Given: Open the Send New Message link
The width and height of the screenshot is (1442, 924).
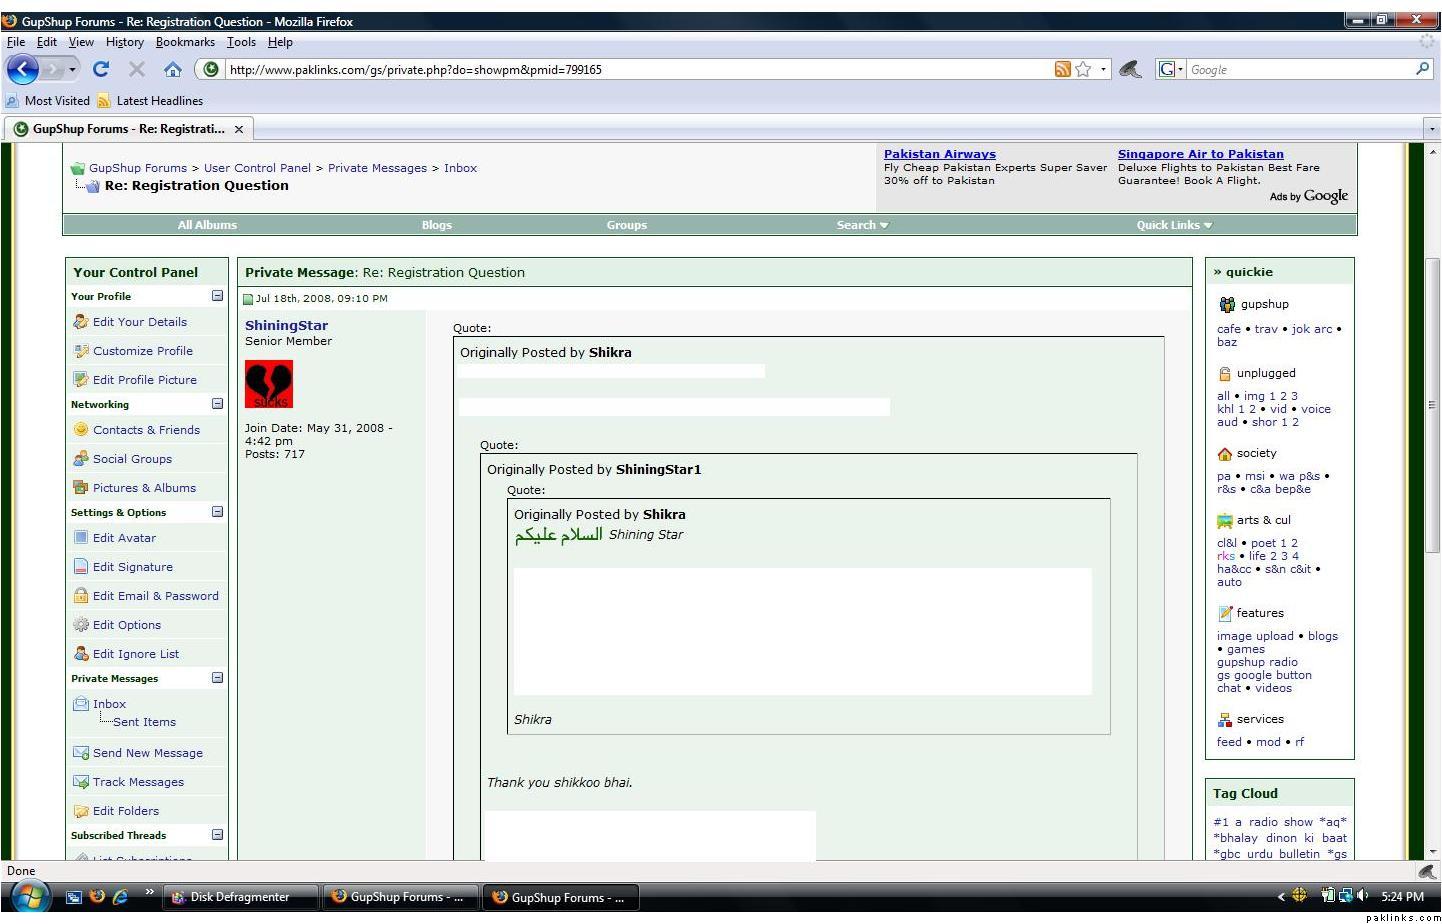Looking at the screenshot, I should pos(147,753).
